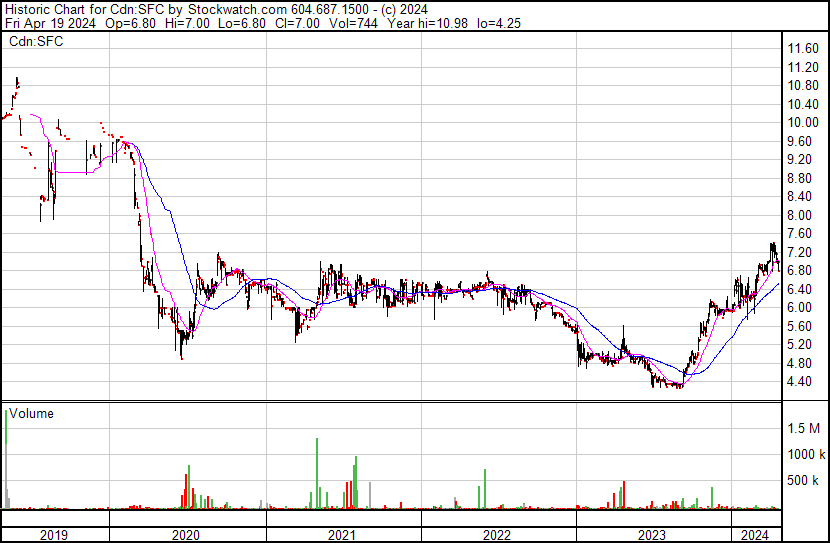830x543 pixels.
Task: Select the 2019 year on time axis
Action: click(x=55, y=534)
